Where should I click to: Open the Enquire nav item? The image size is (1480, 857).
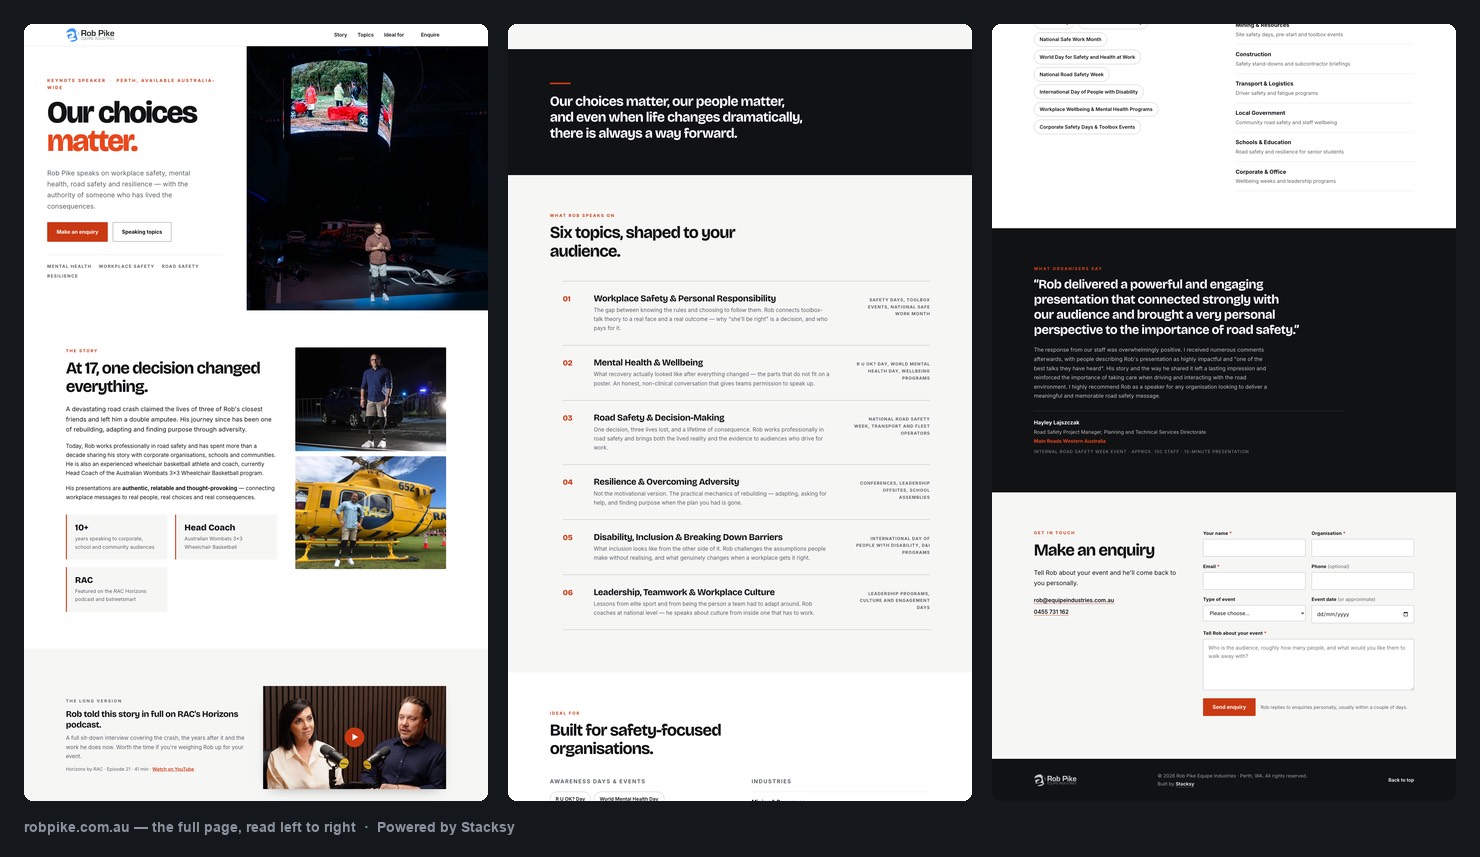coord(430,35)
